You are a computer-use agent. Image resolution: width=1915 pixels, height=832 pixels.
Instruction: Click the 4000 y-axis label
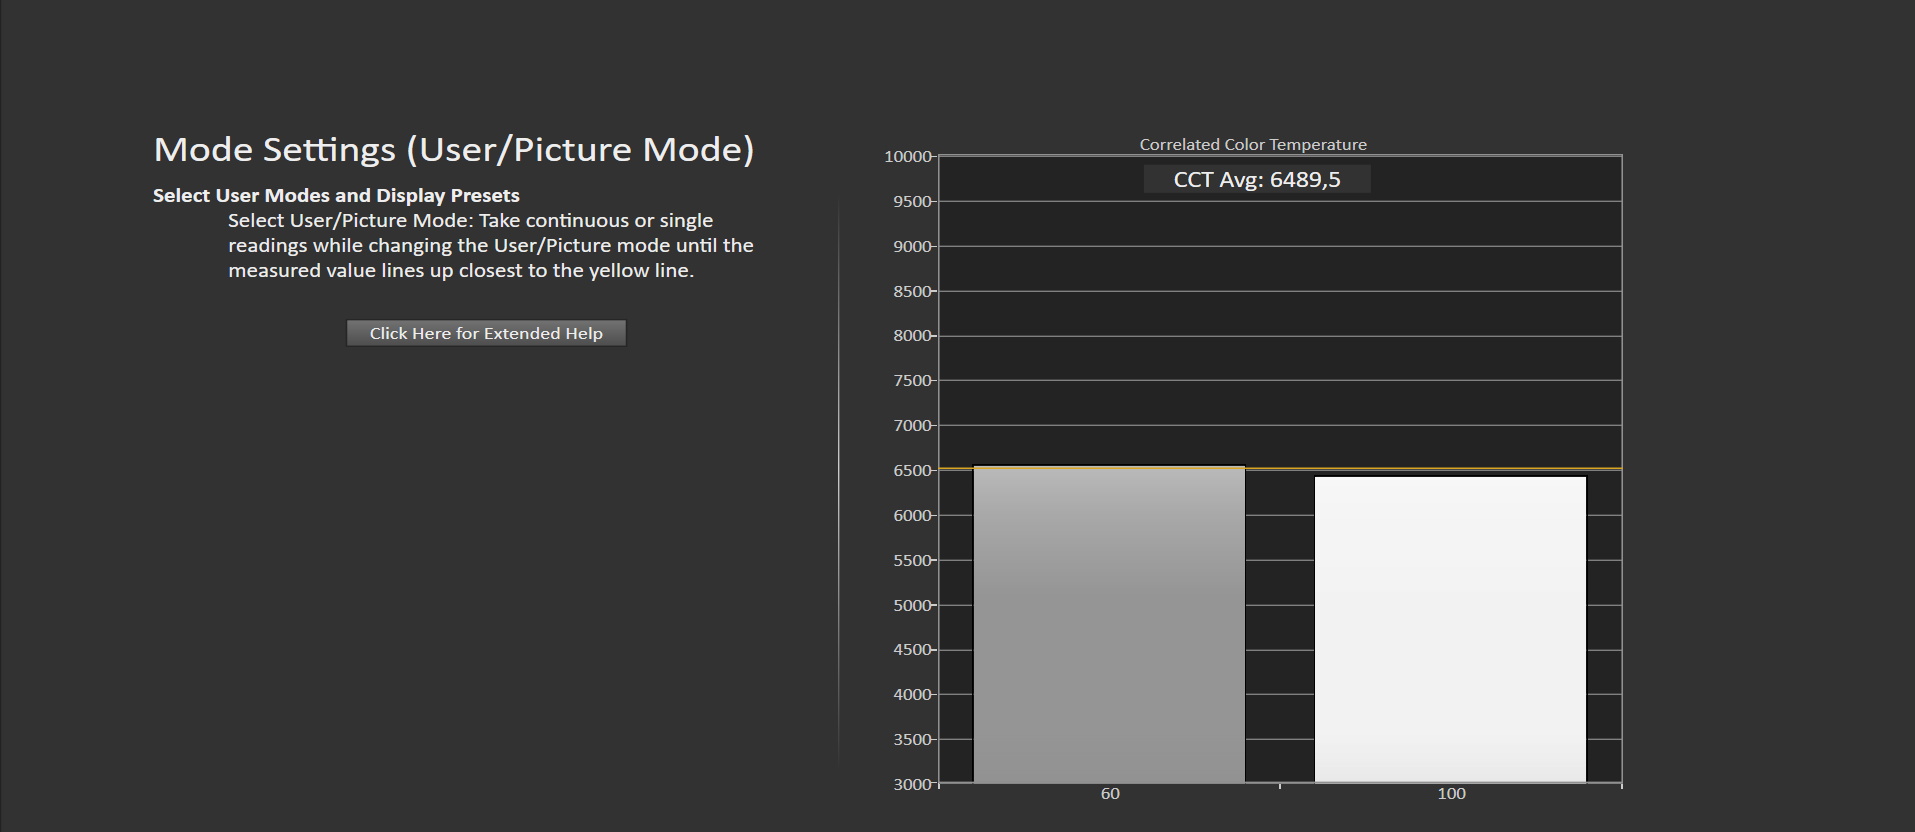(x=912, y=695)
